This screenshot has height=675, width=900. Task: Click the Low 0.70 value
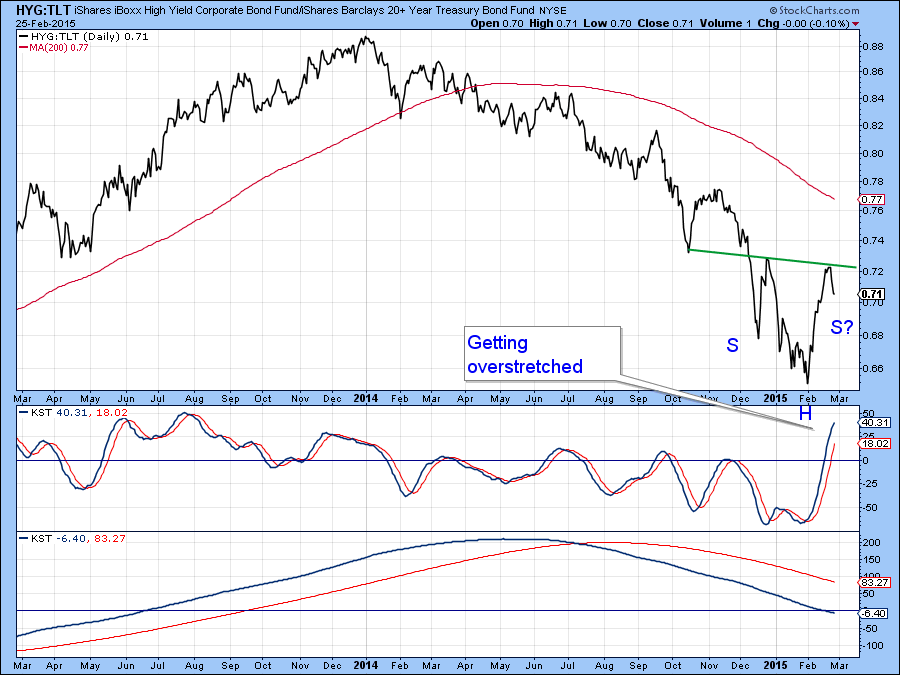607,24
